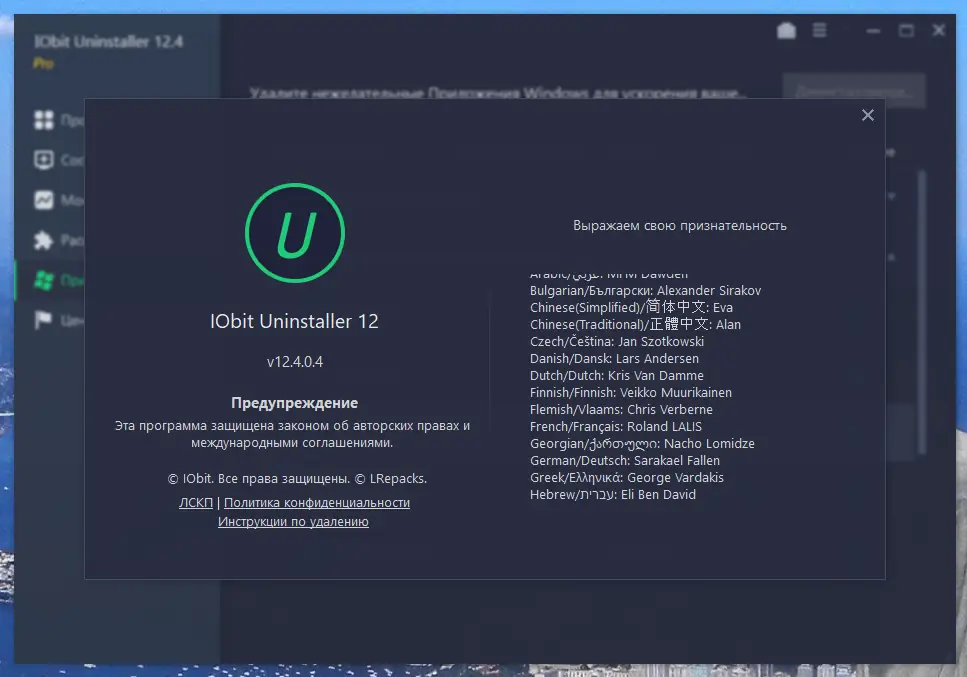This screenshot has height=677, width=967.
Task: Click the copyright line mentioning LRepacks
Action: coord(297,478)
